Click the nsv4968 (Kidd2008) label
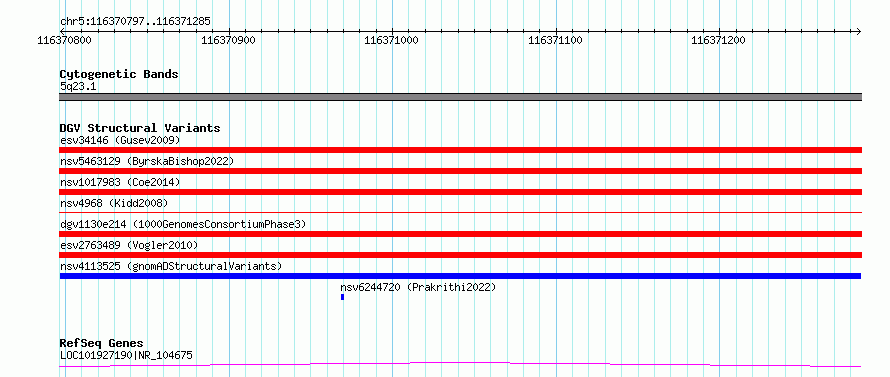Image resolution: width=890 pixels, height=377 pixels. pyautogui.click(x=114, y=203)
